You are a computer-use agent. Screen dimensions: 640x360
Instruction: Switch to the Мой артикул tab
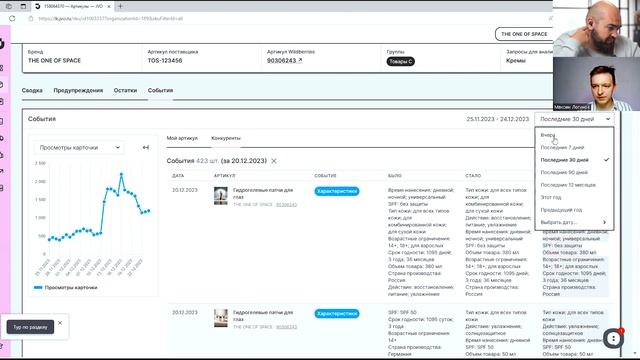click(182, 138)
